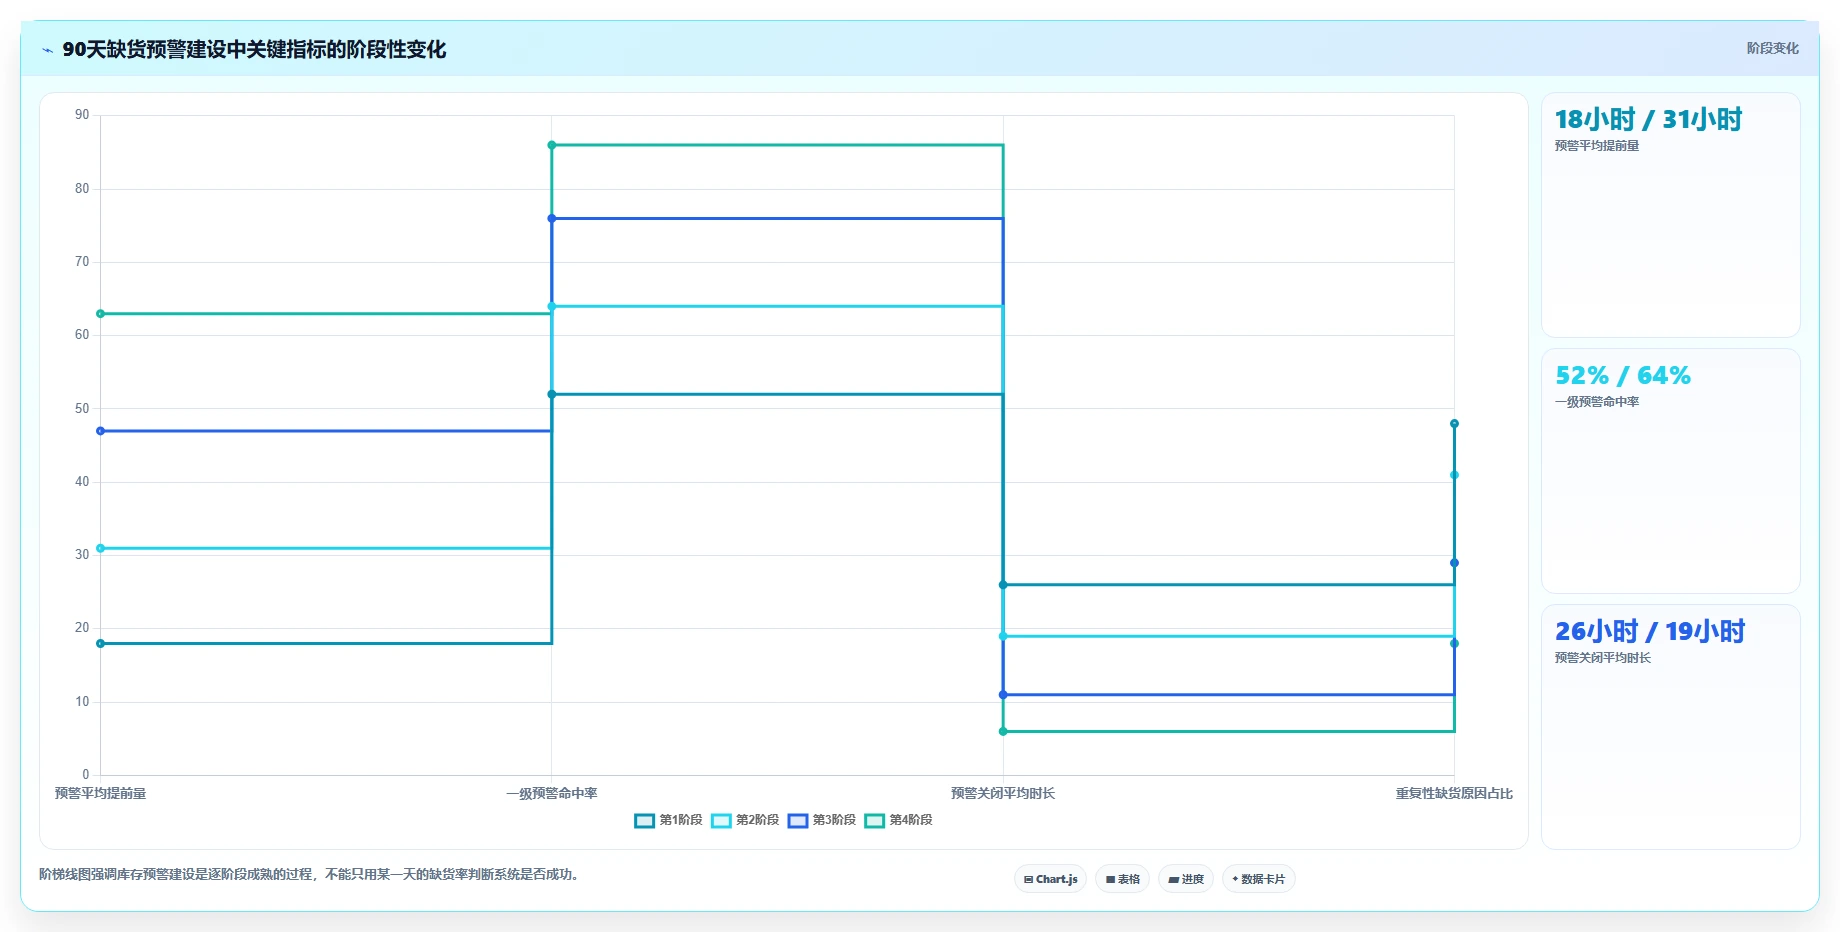The height and width of the screenshot is (932, 1840).
Task: Click the 第2阶段 data point at value 64
Action: coord(552,306)
